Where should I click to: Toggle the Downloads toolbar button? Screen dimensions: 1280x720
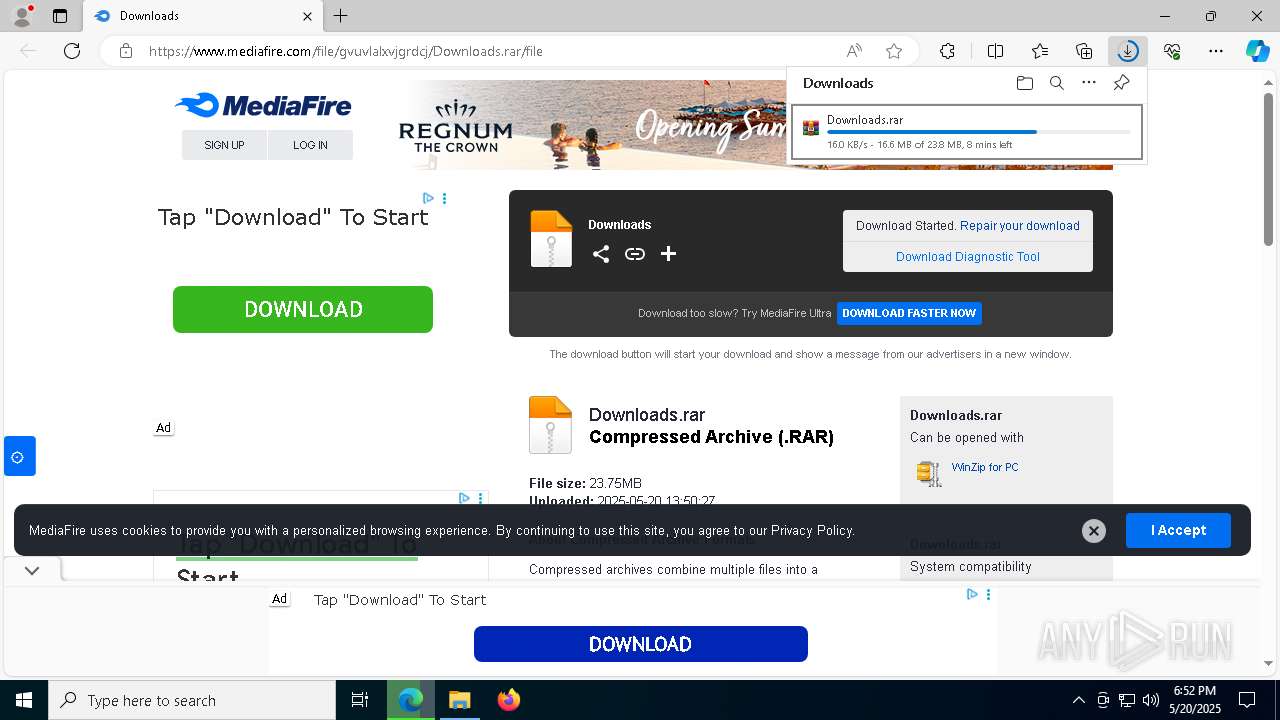pos(1128,51)
